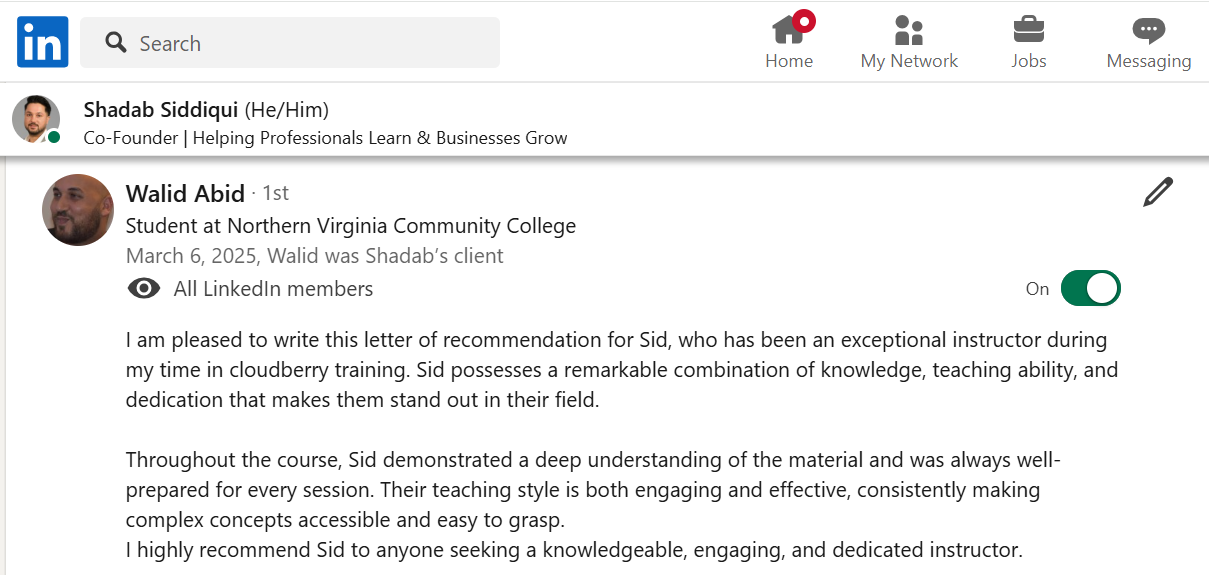Screen dimensions: 1209x575
Task: Open Walid Abid's profile name link
Action: tap(185, 193)
